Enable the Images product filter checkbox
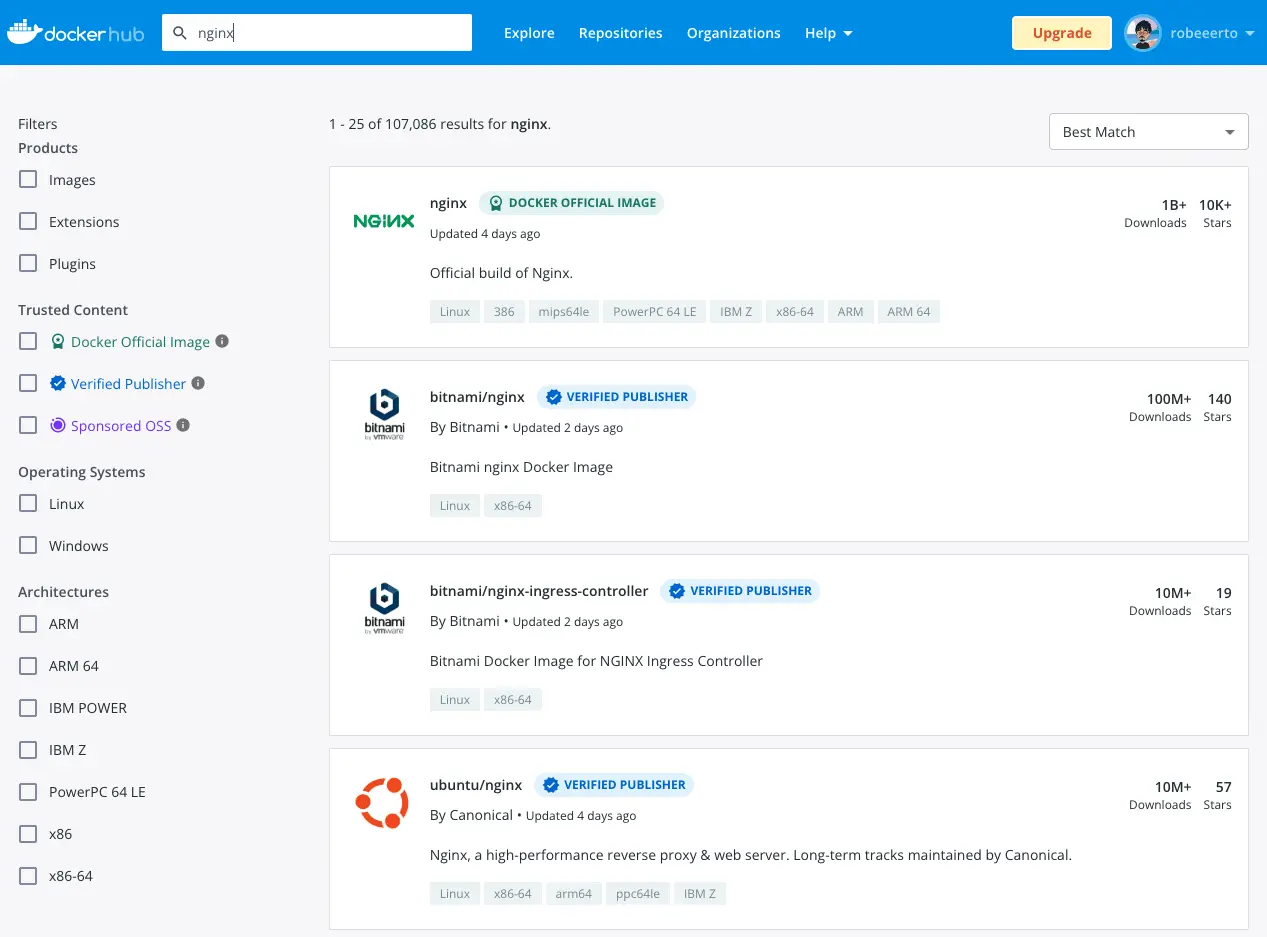The height and width of the screenshot is (937, 1267). tap(29, 180)
